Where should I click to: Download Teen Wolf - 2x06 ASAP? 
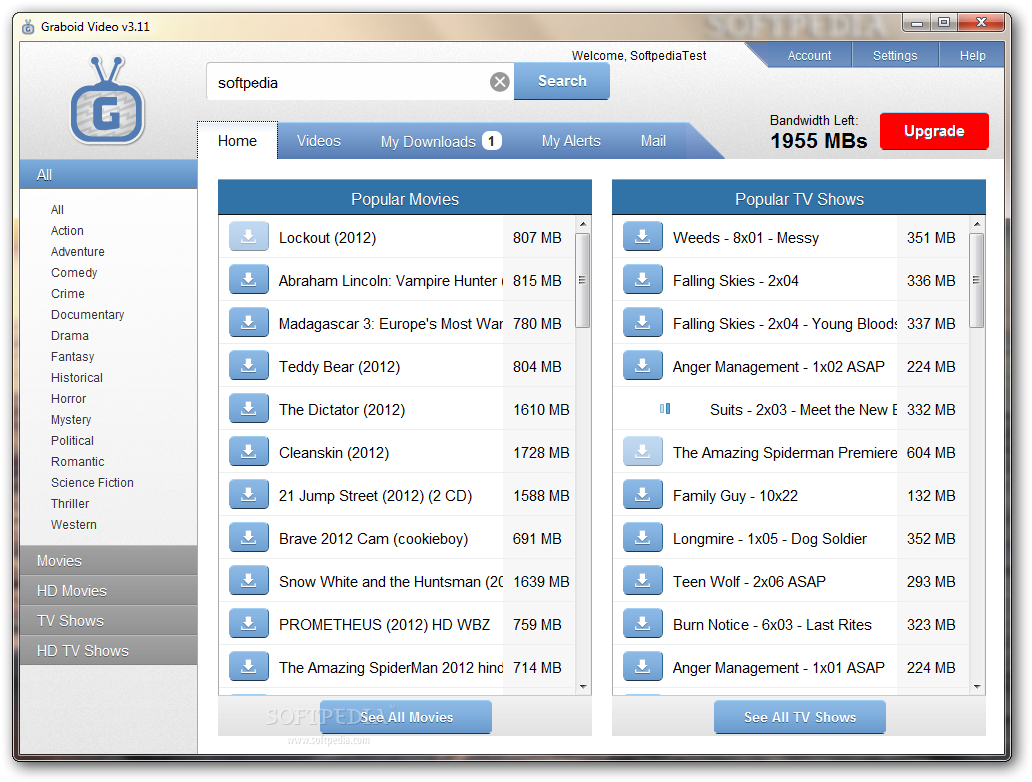coord(642,580)
